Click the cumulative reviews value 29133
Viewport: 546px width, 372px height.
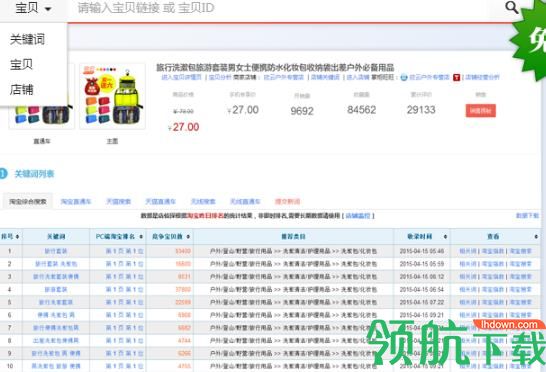[x=421, y=110]
